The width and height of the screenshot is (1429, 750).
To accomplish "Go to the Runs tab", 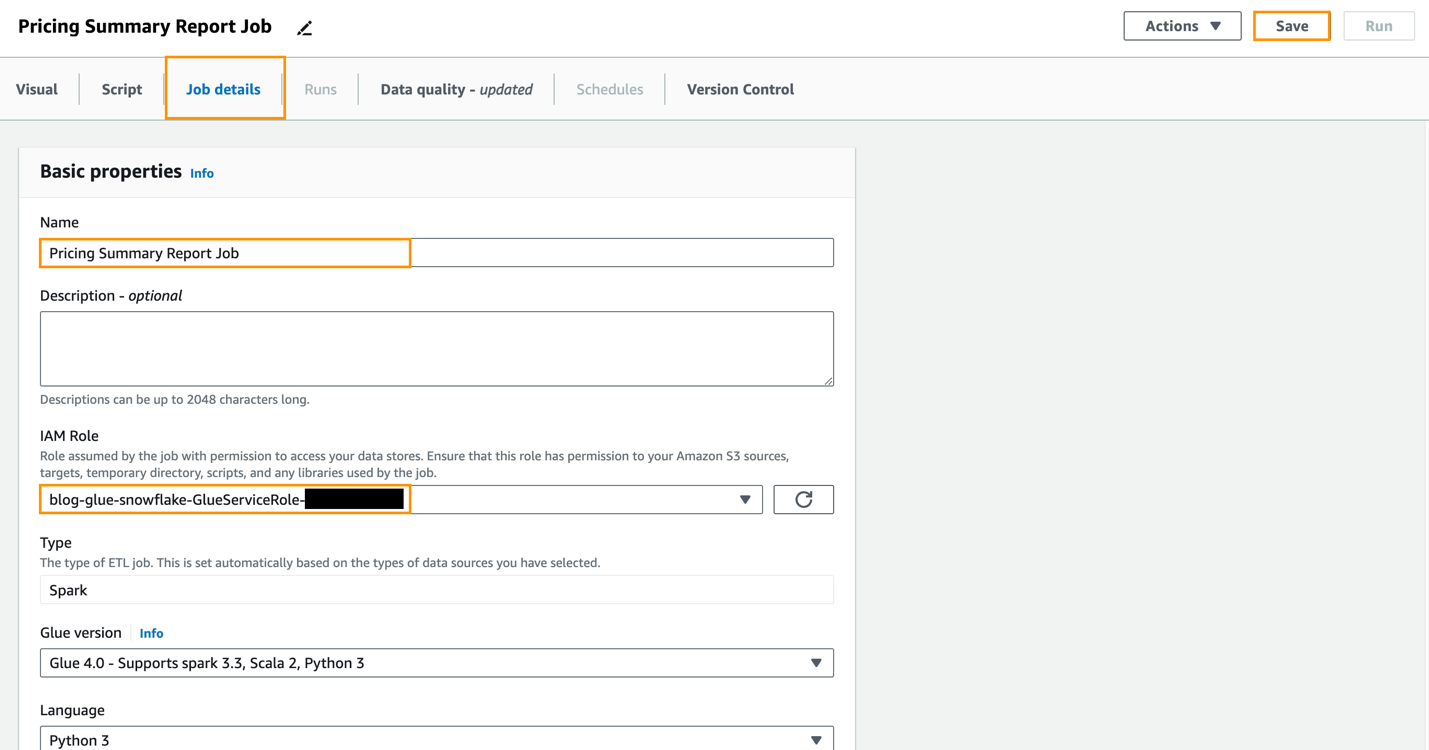I will coord(320,89).
